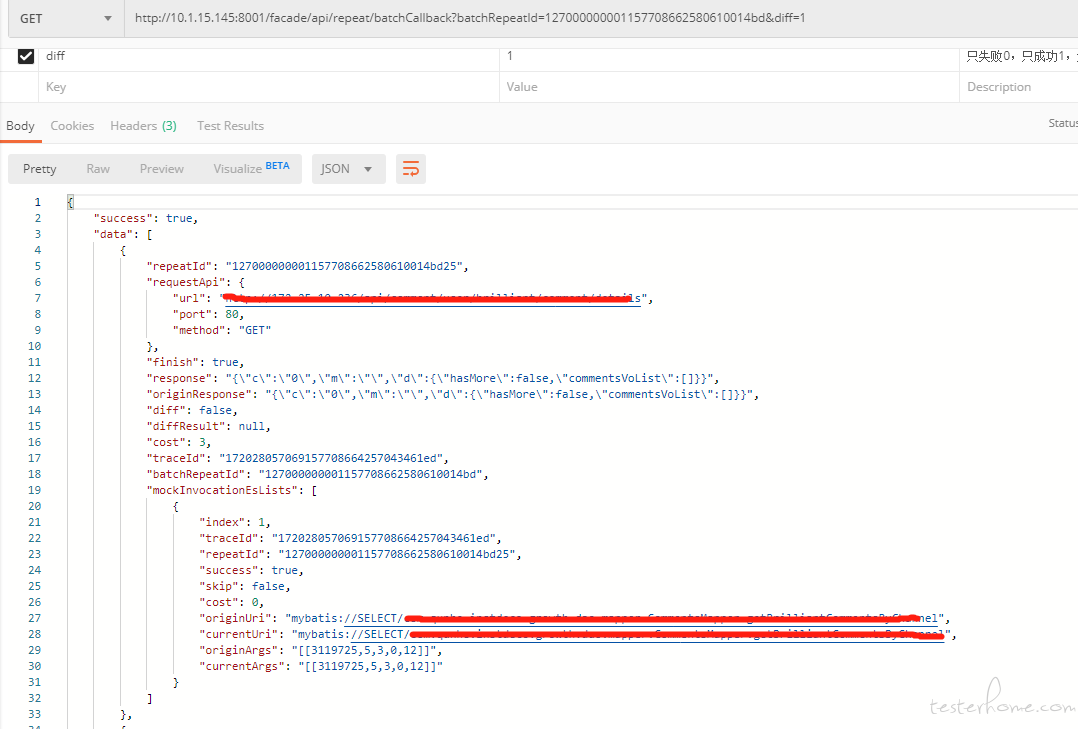Click the "requestApi": { line

pyautogui.click(x=195, y=282)
